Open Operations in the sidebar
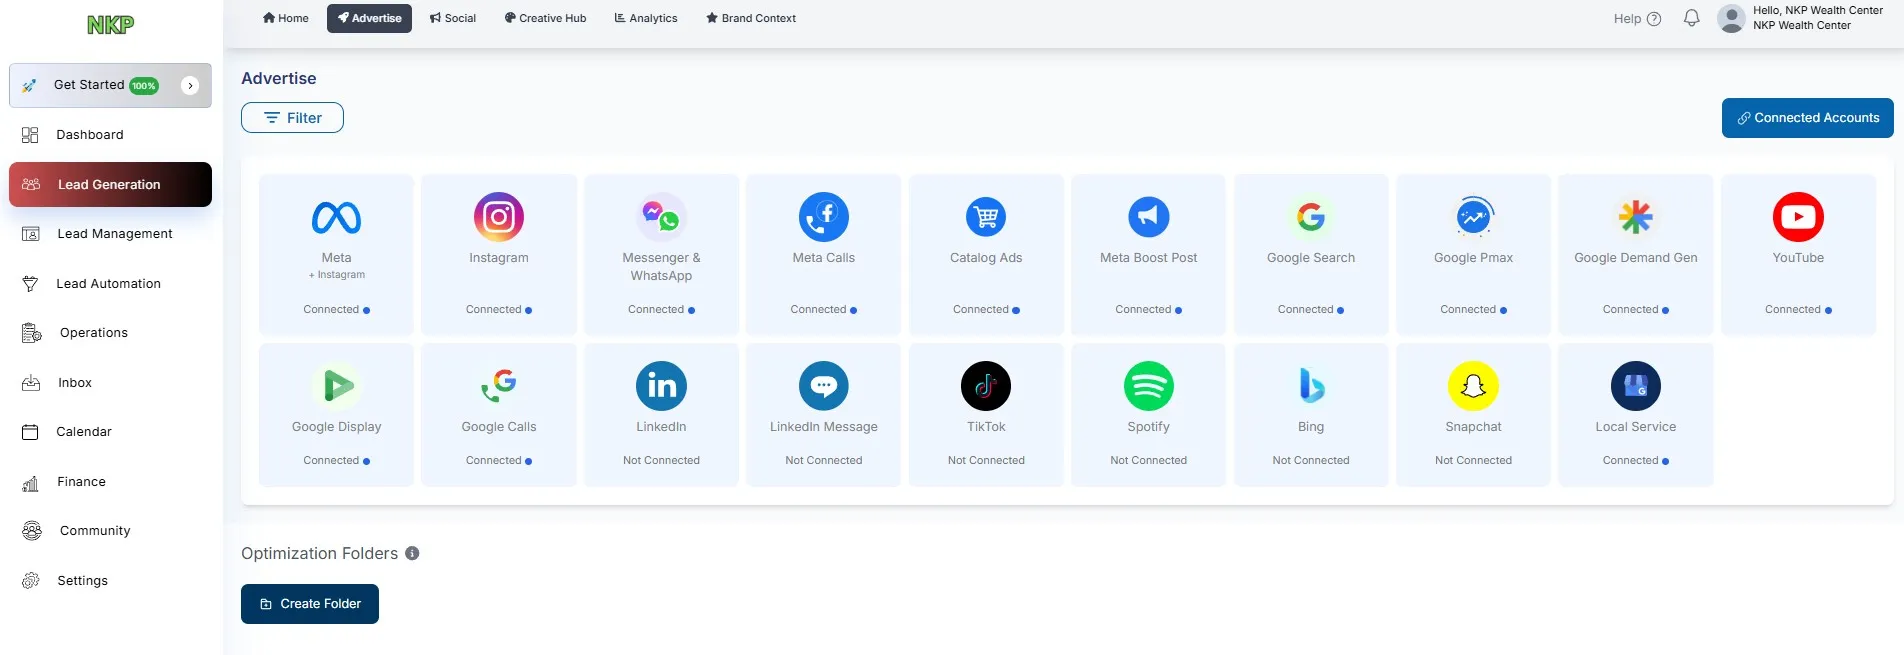 110,333
